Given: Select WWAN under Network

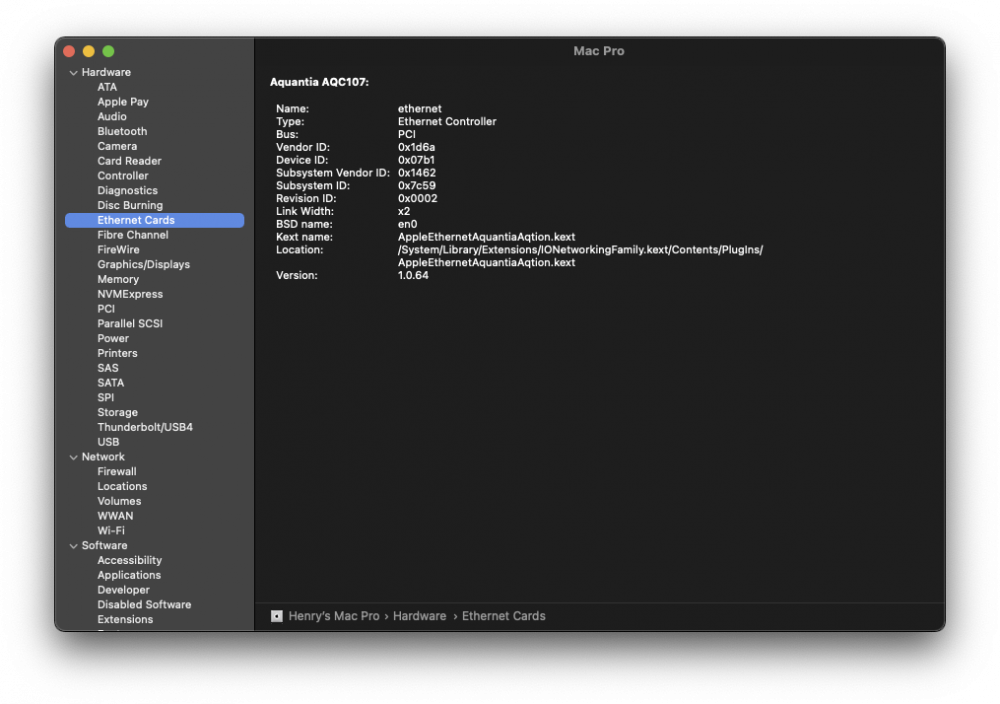Looking at the screenshot, I should [115, 516].
